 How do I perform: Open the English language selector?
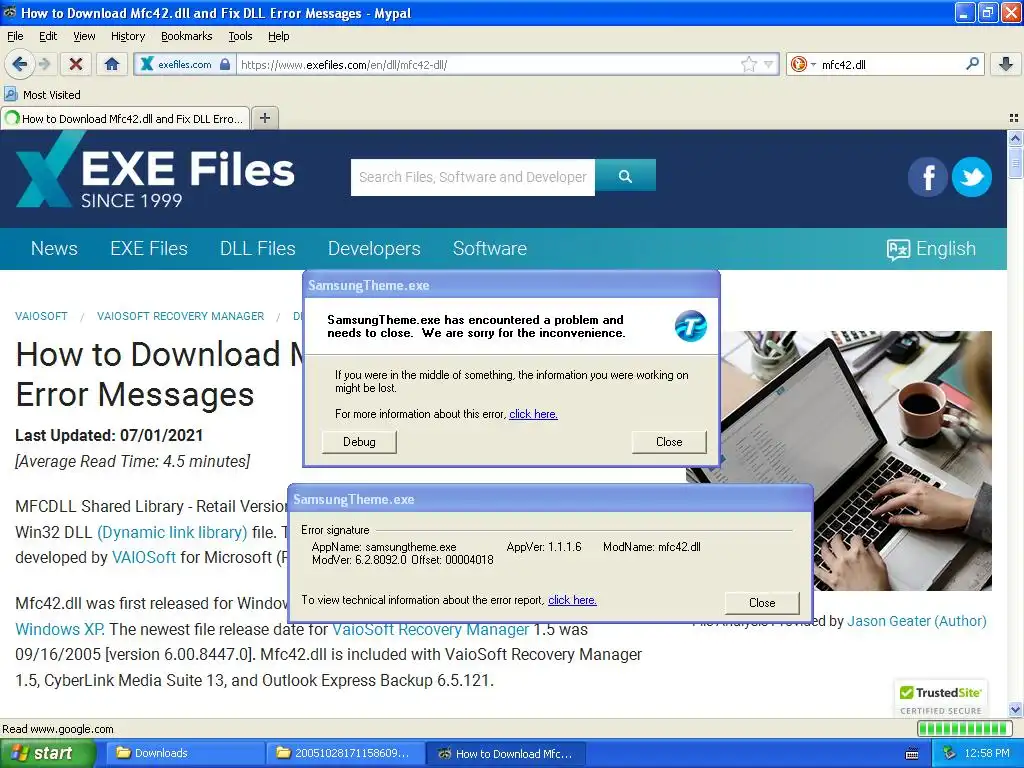[931, 248]
